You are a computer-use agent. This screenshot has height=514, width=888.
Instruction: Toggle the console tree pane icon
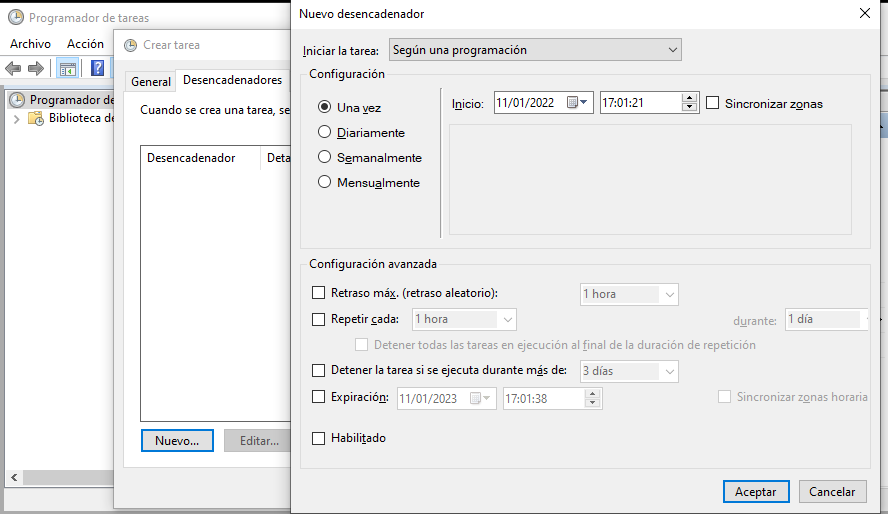click(67, 68)
